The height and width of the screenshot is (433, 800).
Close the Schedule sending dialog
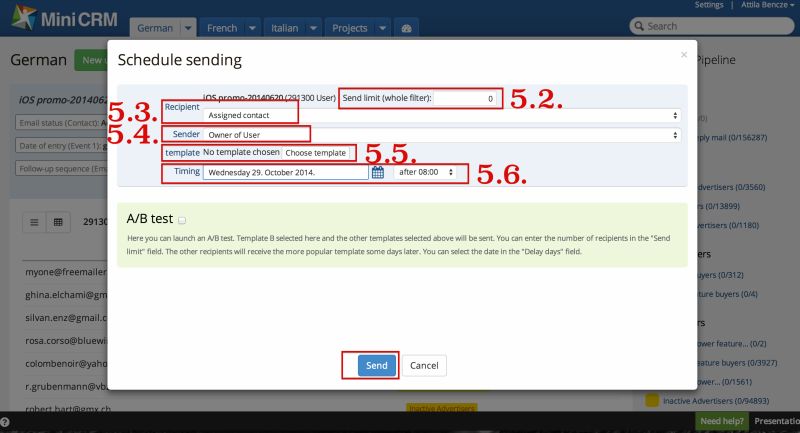pyautogui.click(x=684, y=55)
